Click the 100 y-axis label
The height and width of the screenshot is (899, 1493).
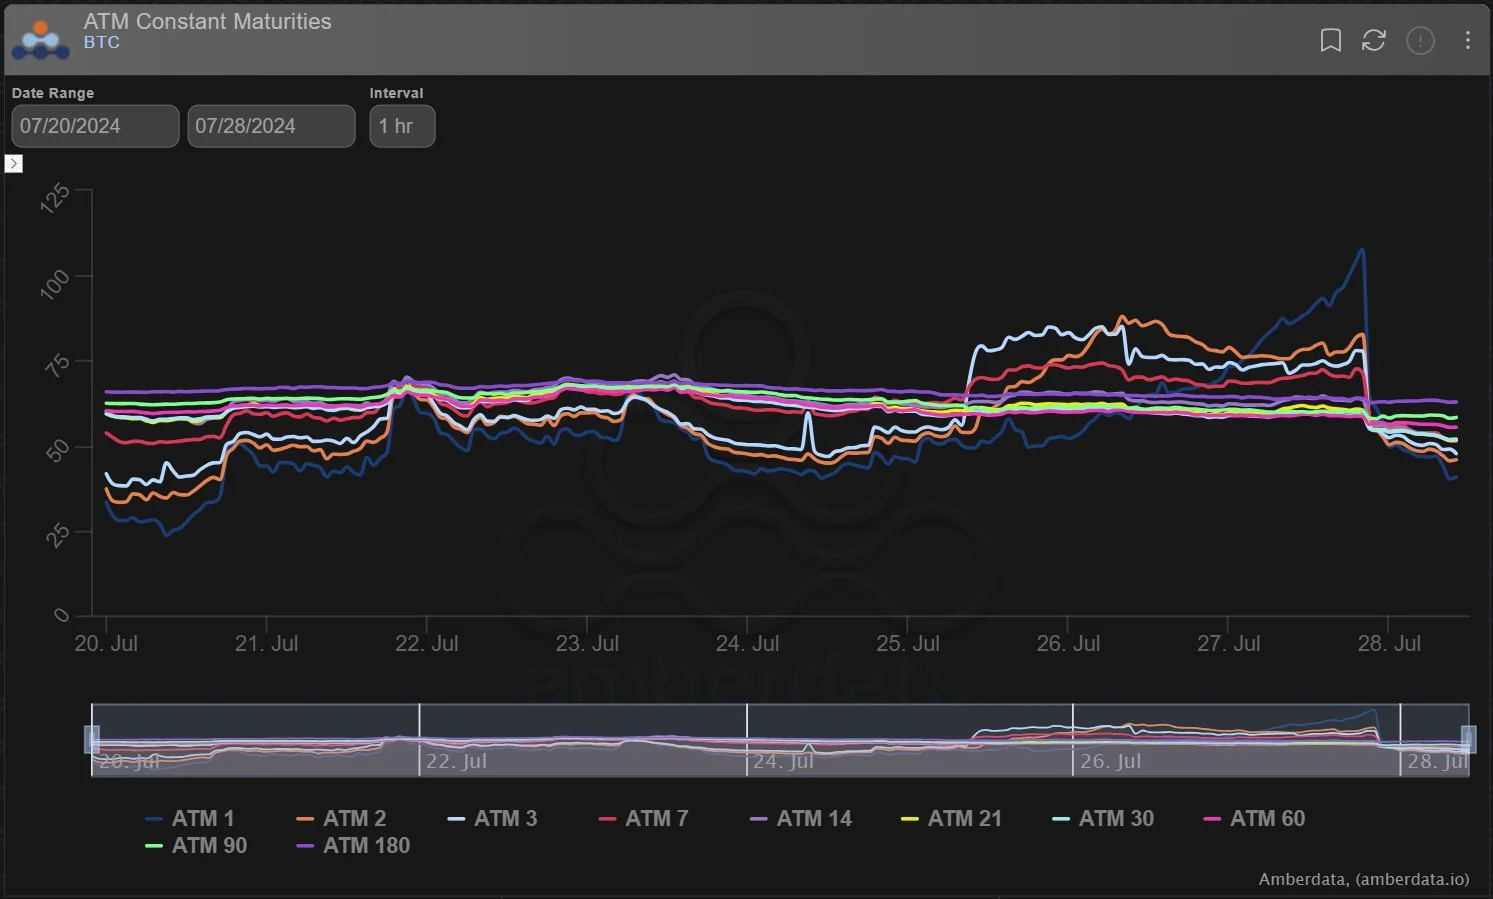pos(55,283)
